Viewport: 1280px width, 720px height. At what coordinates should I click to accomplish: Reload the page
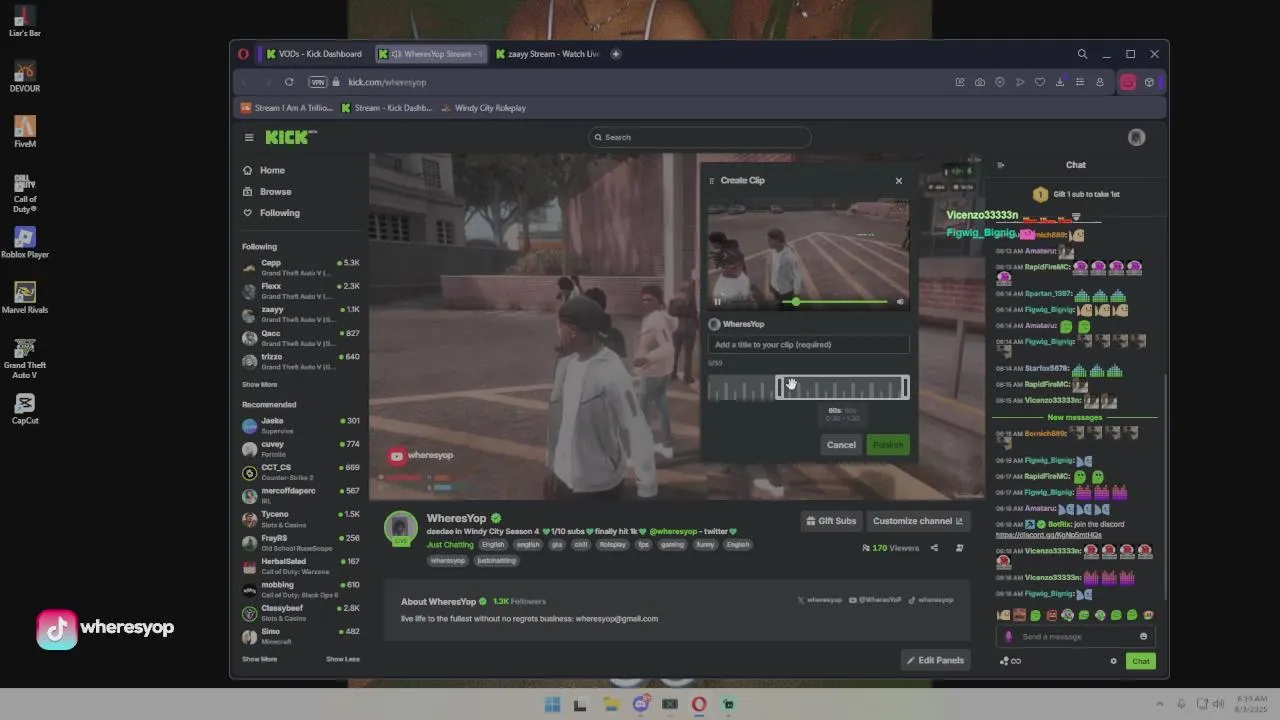click(x=289, y=82)
